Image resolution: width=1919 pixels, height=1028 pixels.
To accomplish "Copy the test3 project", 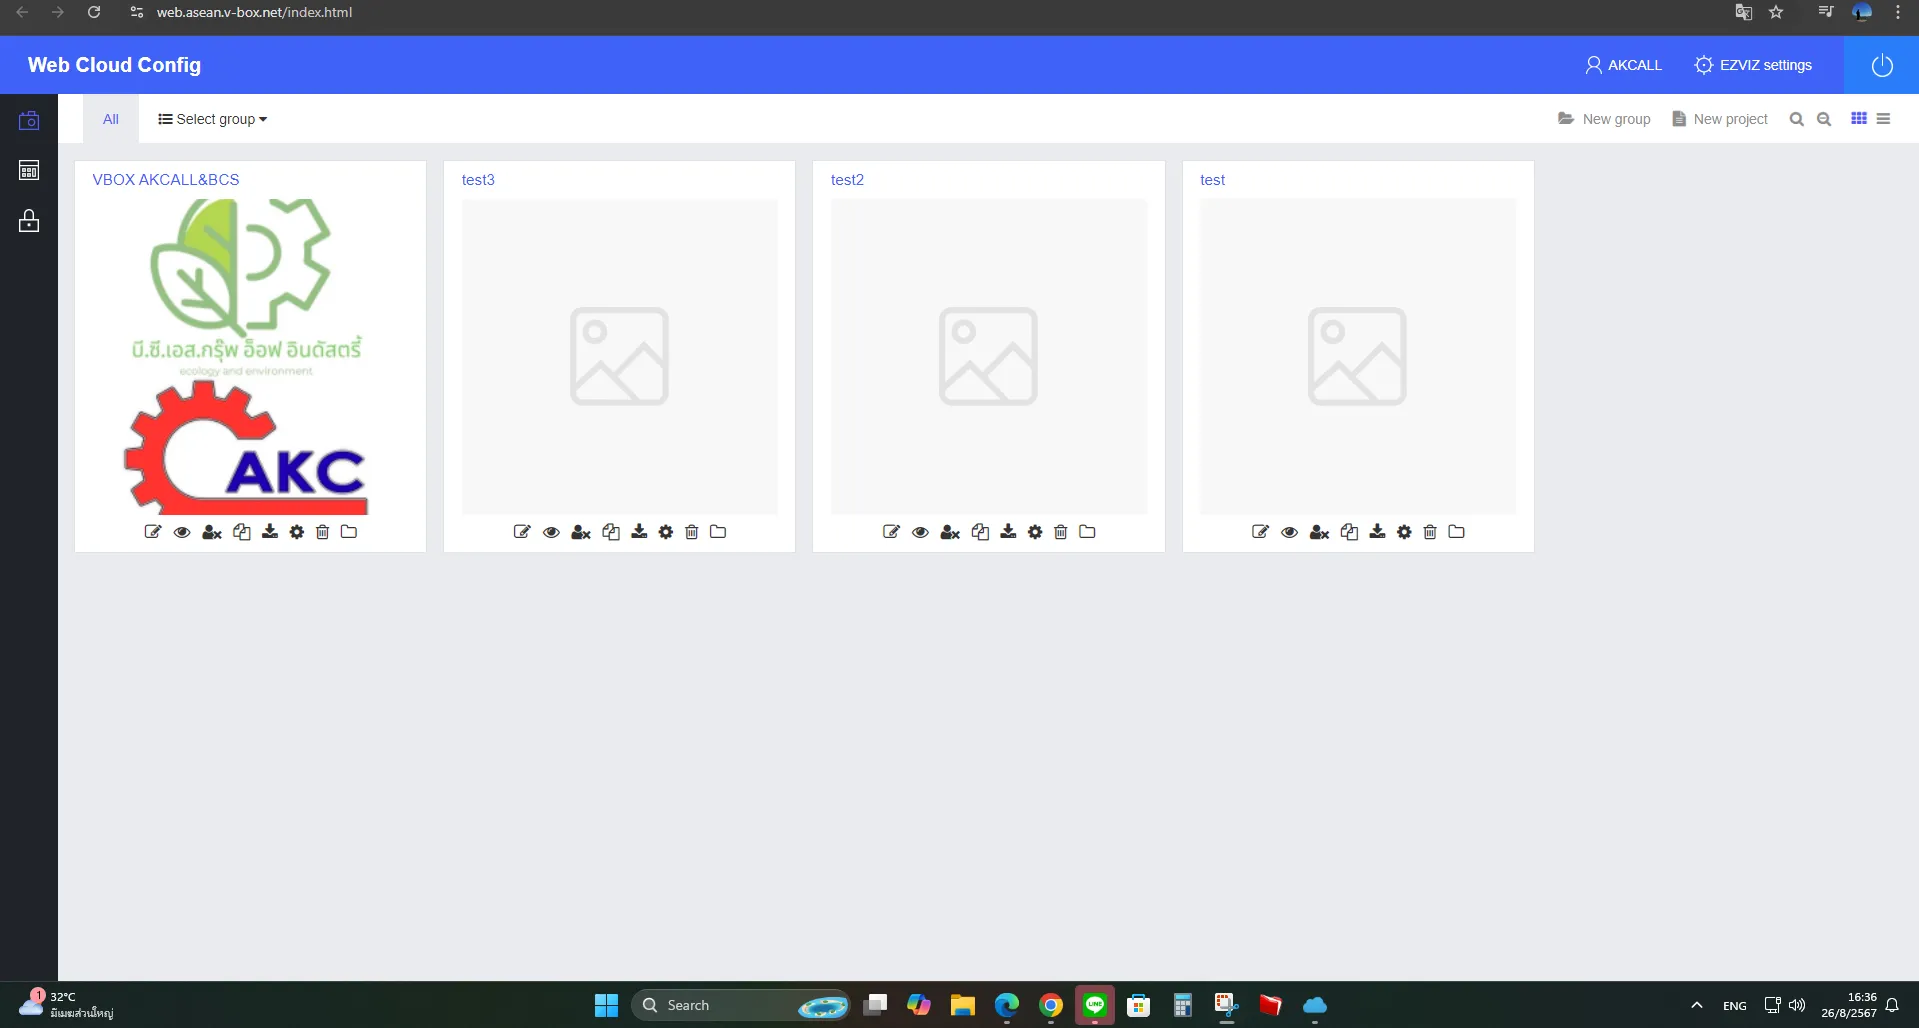I will (611, 532).
